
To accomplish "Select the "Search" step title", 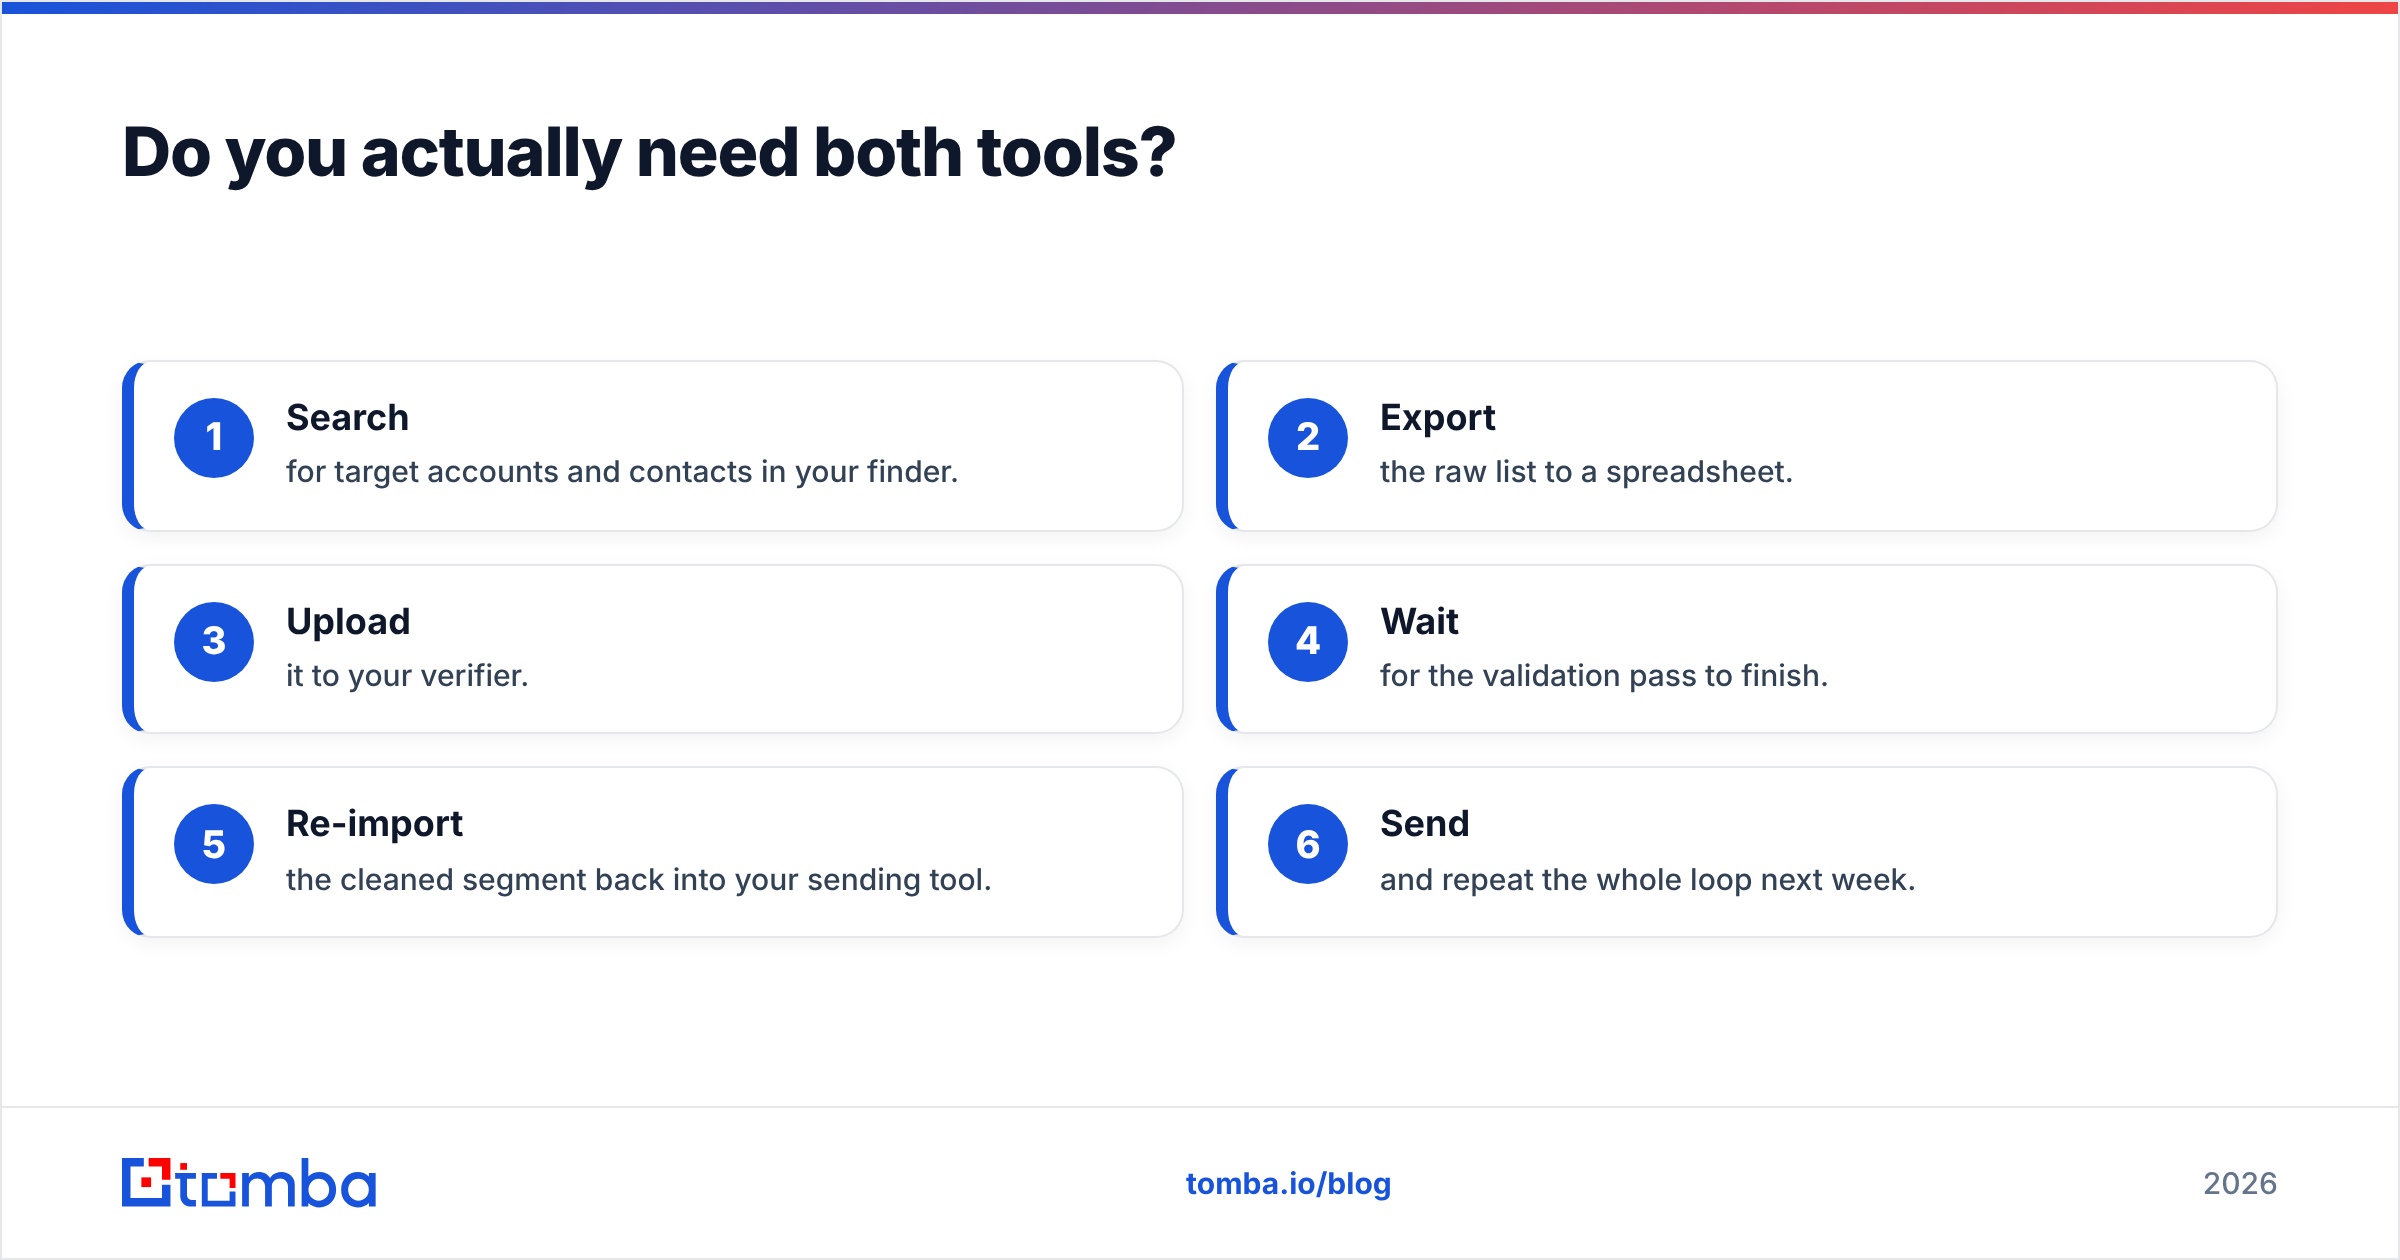I will [x=347, y=418].
